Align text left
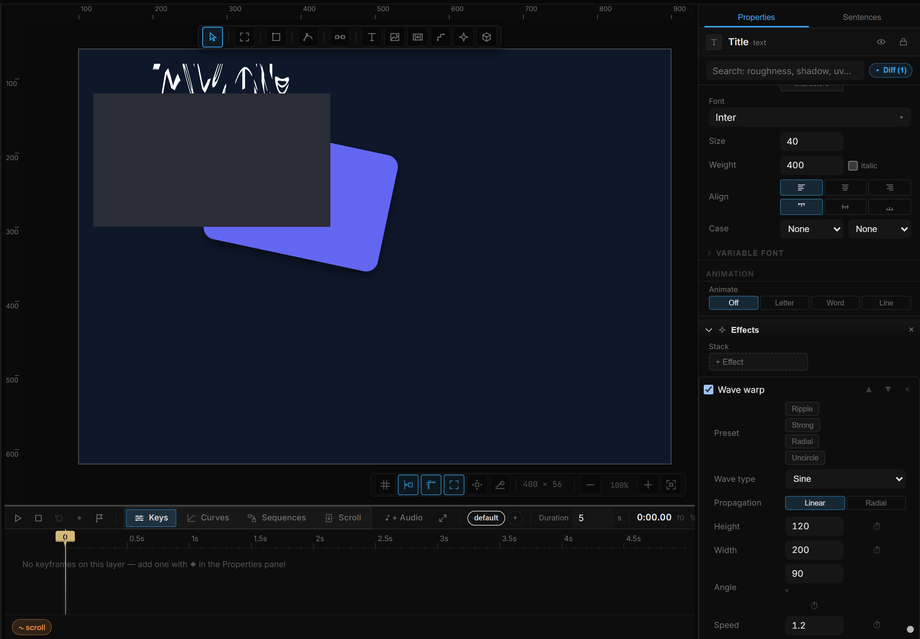920x639 pixels. click(801, 188)
